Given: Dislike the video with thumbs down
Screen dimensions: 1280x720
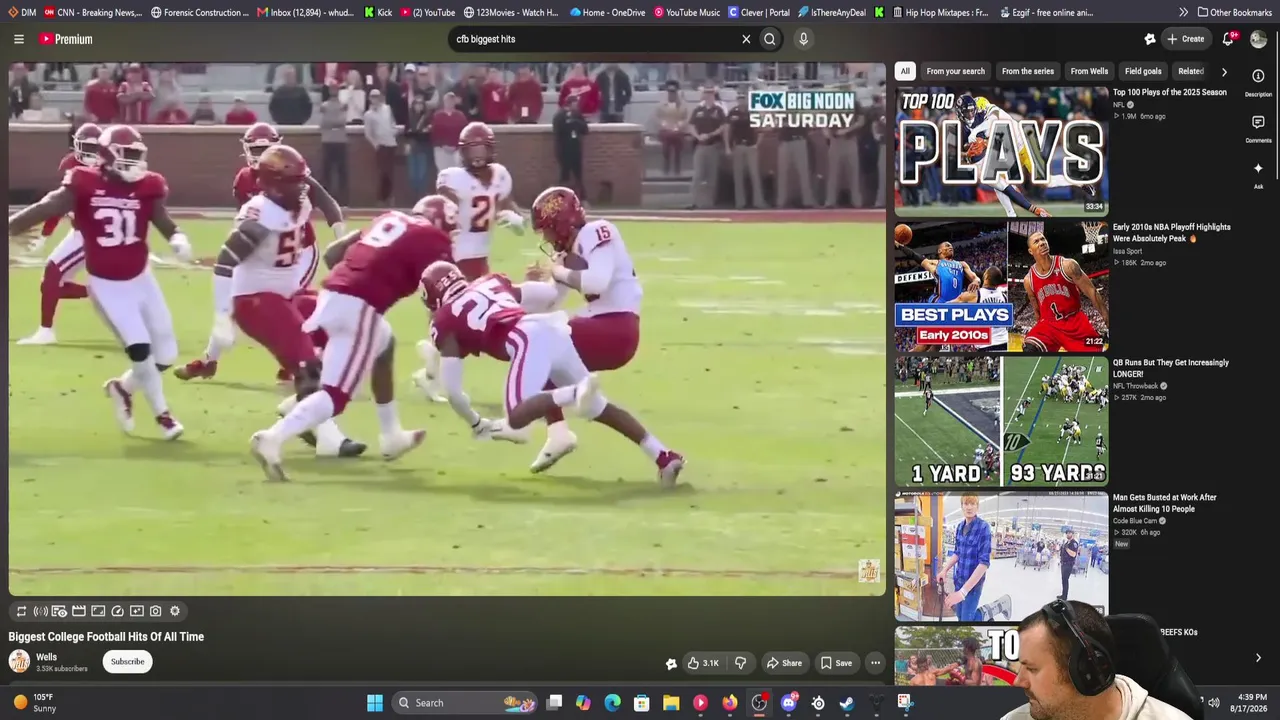Looking at the screenshot, I should tap(741, 663).
